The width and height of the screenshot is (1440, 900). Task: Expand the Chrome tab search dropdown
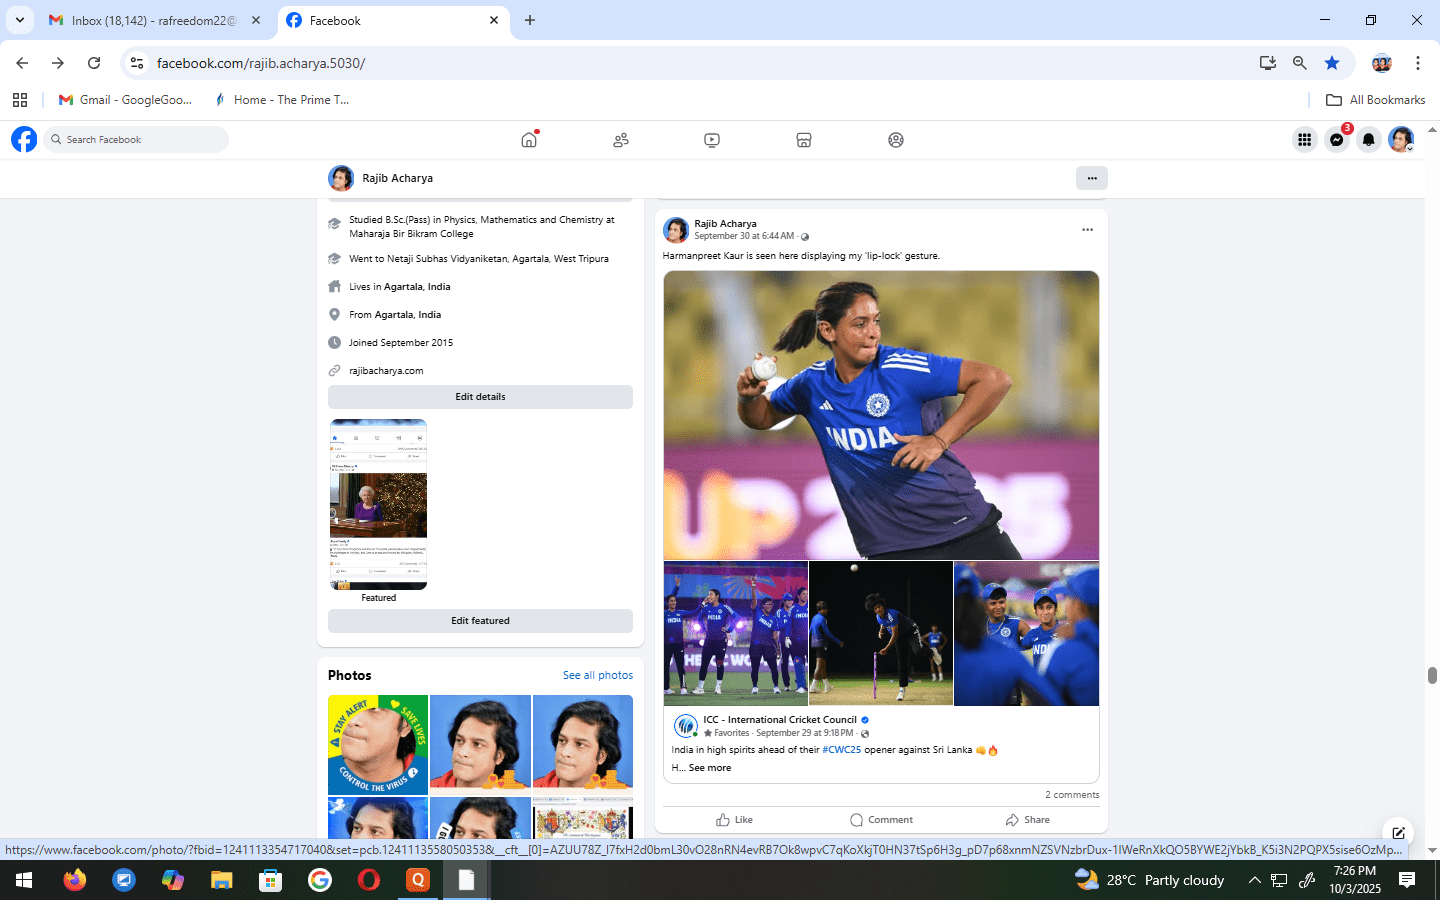point(20,20)
